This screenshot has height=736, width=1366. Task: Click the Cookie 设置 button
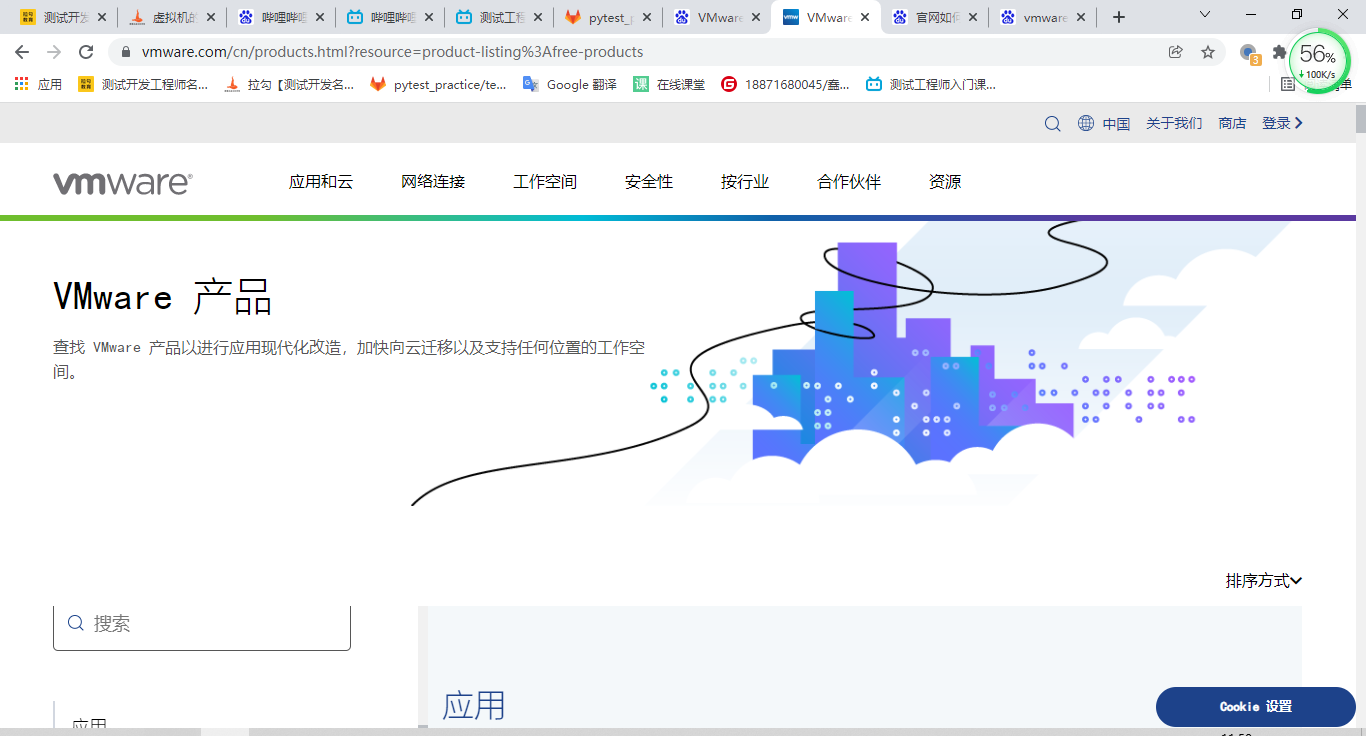(x=1256, y=707)
